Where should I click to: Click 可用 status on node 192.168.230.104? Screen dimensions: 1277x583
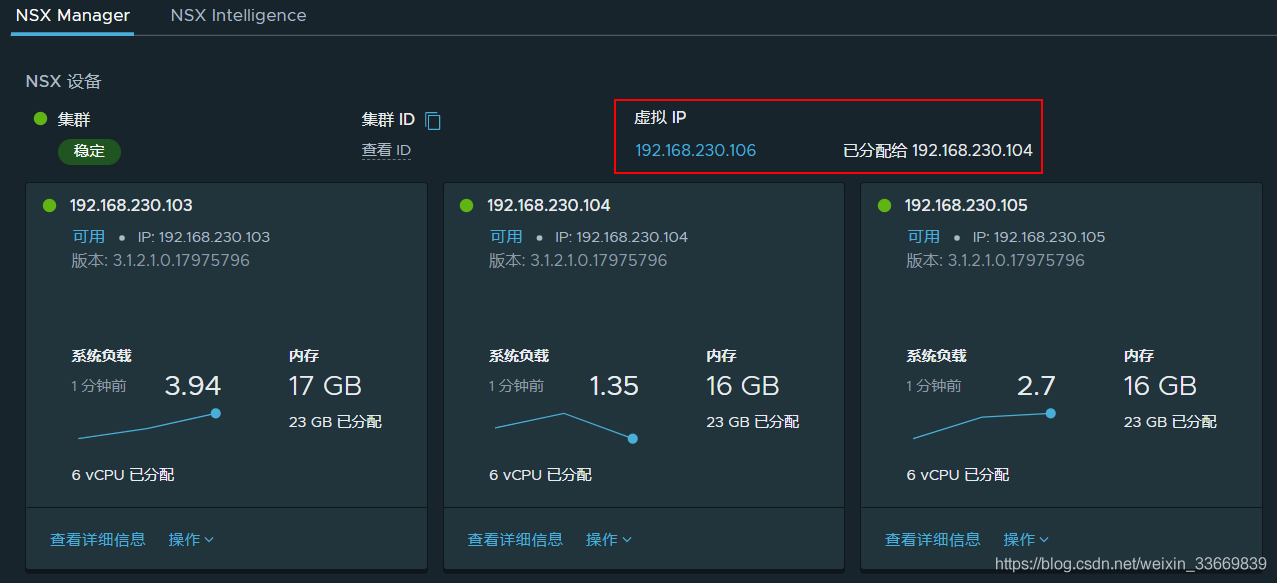coord(506,237)
